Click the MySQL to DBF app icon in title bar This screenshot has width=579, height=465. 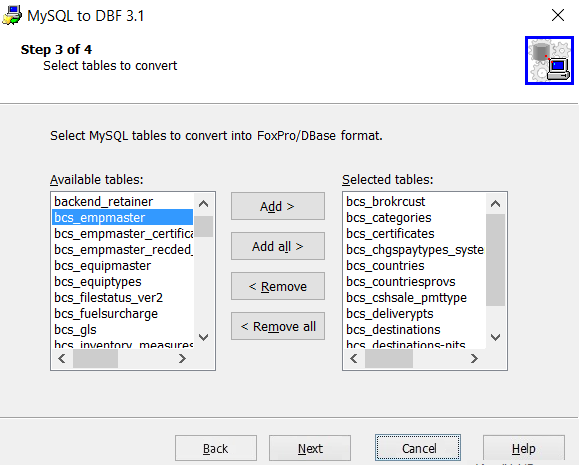click(x=12, y=16)
